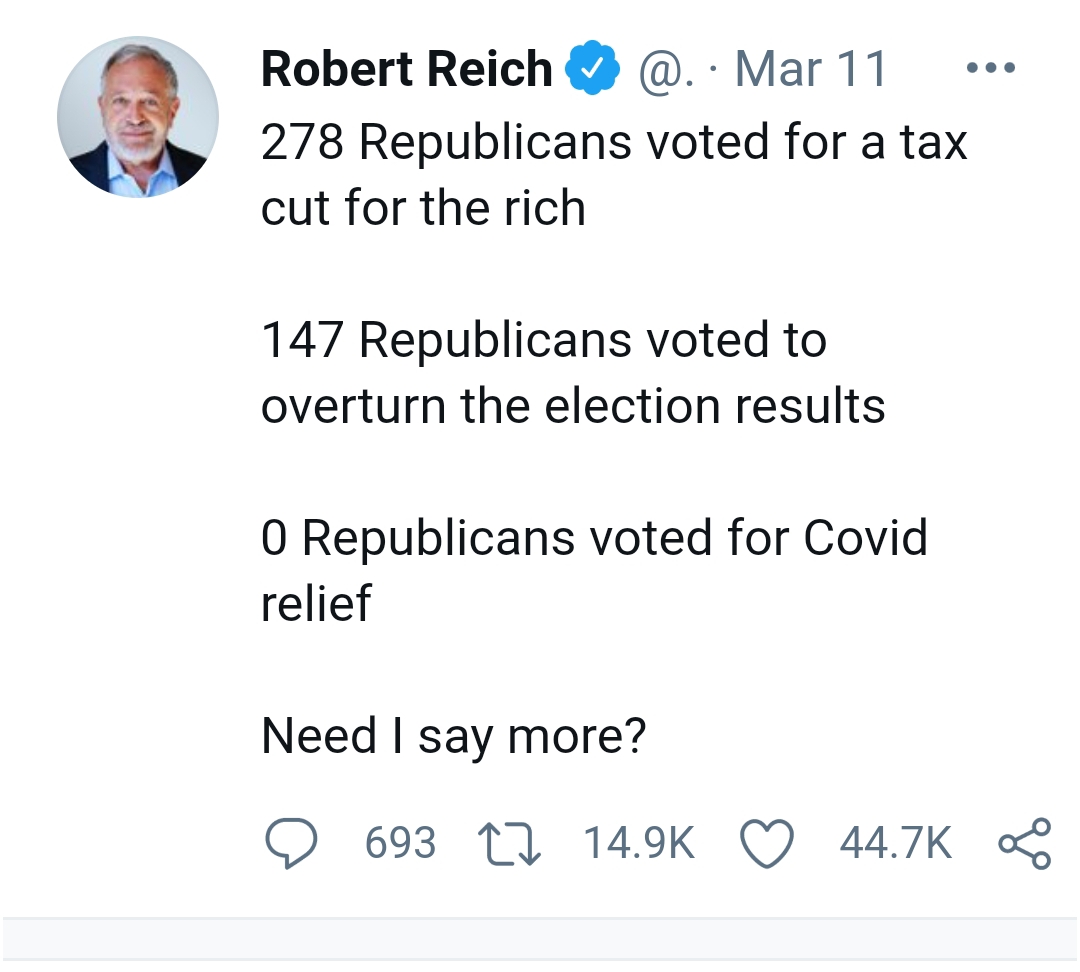Image resolution: width=1080 pixels, height=972 pixels.
Task: Click the '147 Republicans voted to' line
Action: point(543,340)
